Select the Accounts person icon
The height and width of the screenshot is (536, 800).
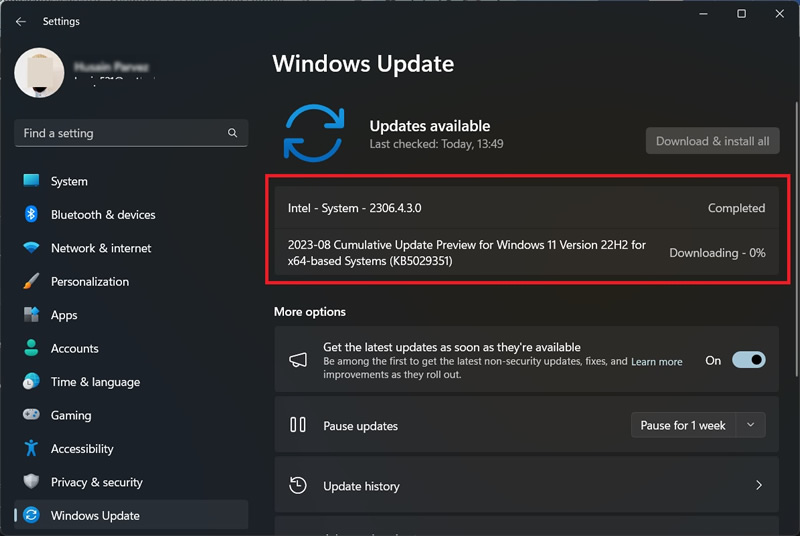[31, 348]
